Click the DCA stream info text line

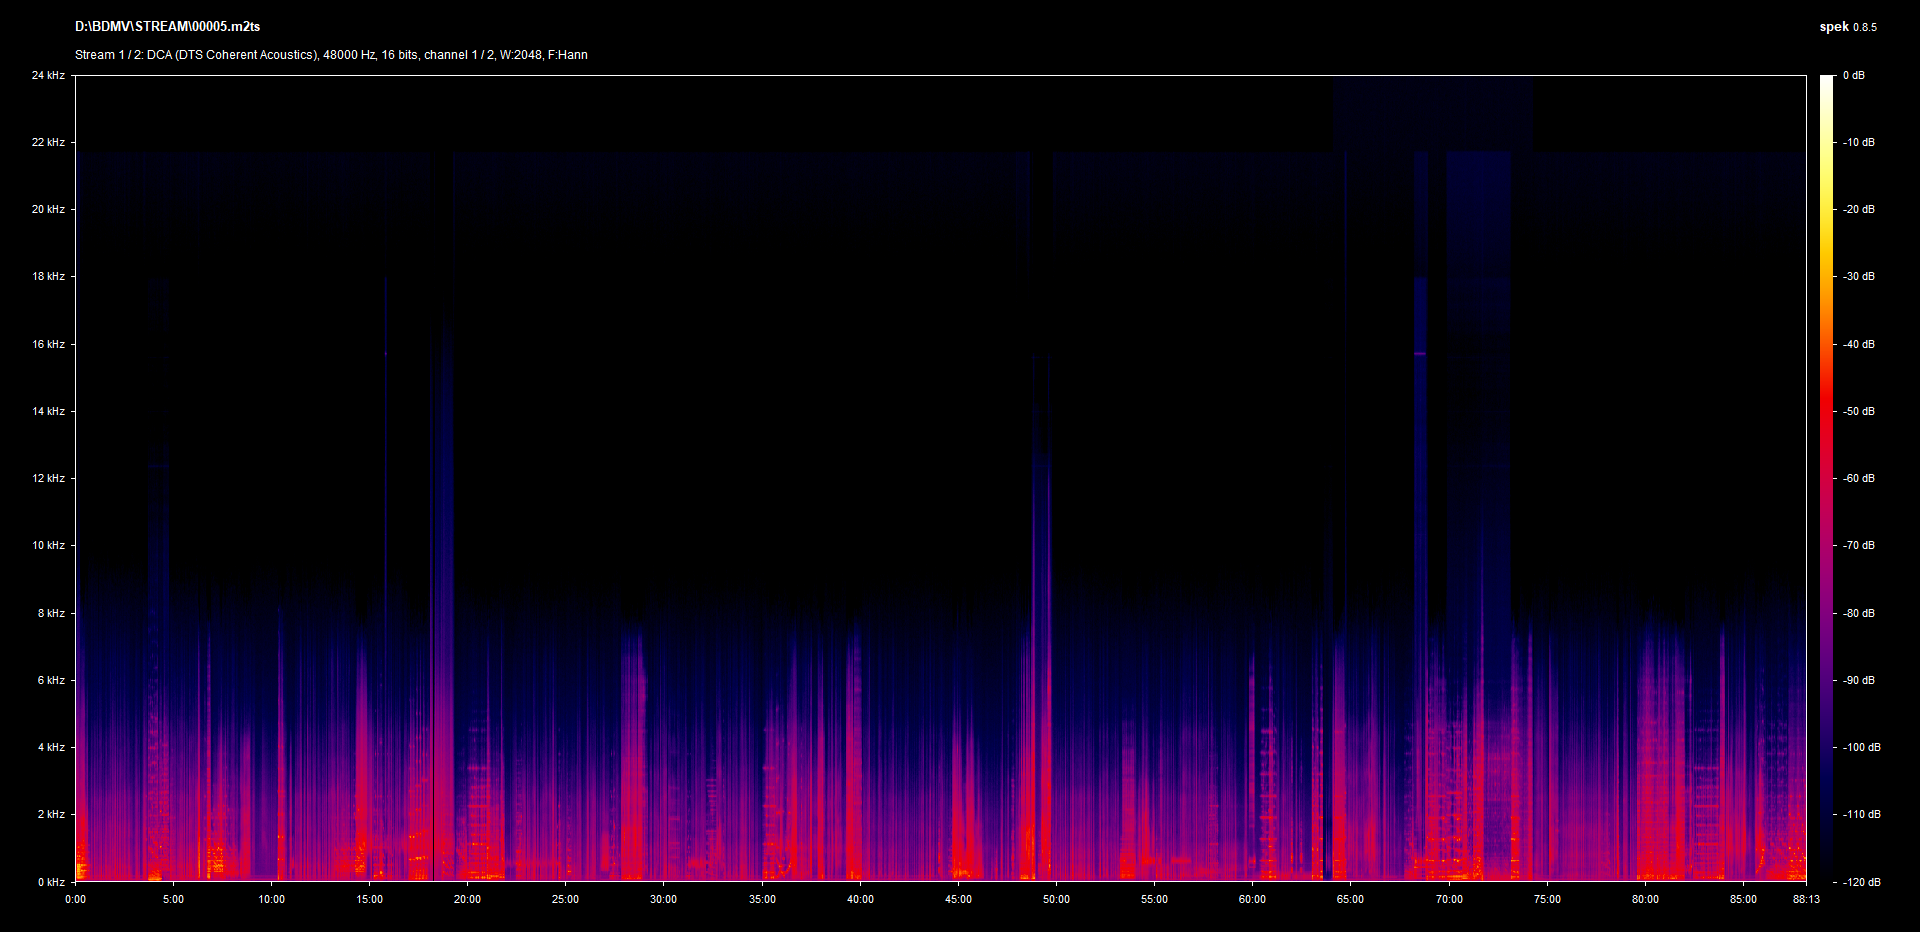(331, 55)
